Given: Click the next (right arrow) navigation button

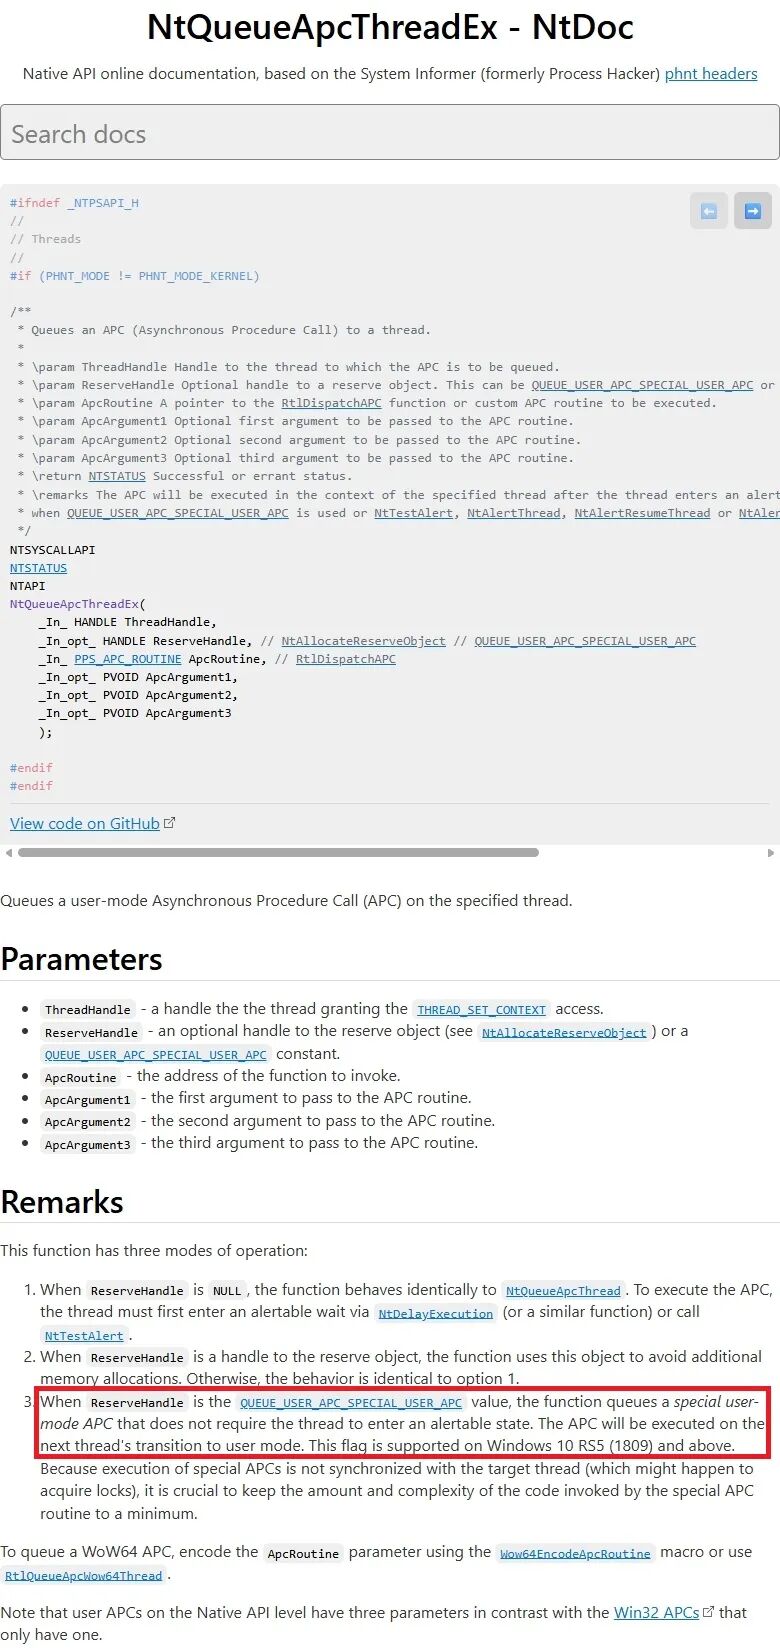Looking at the screenshot, I should [753, 211].
